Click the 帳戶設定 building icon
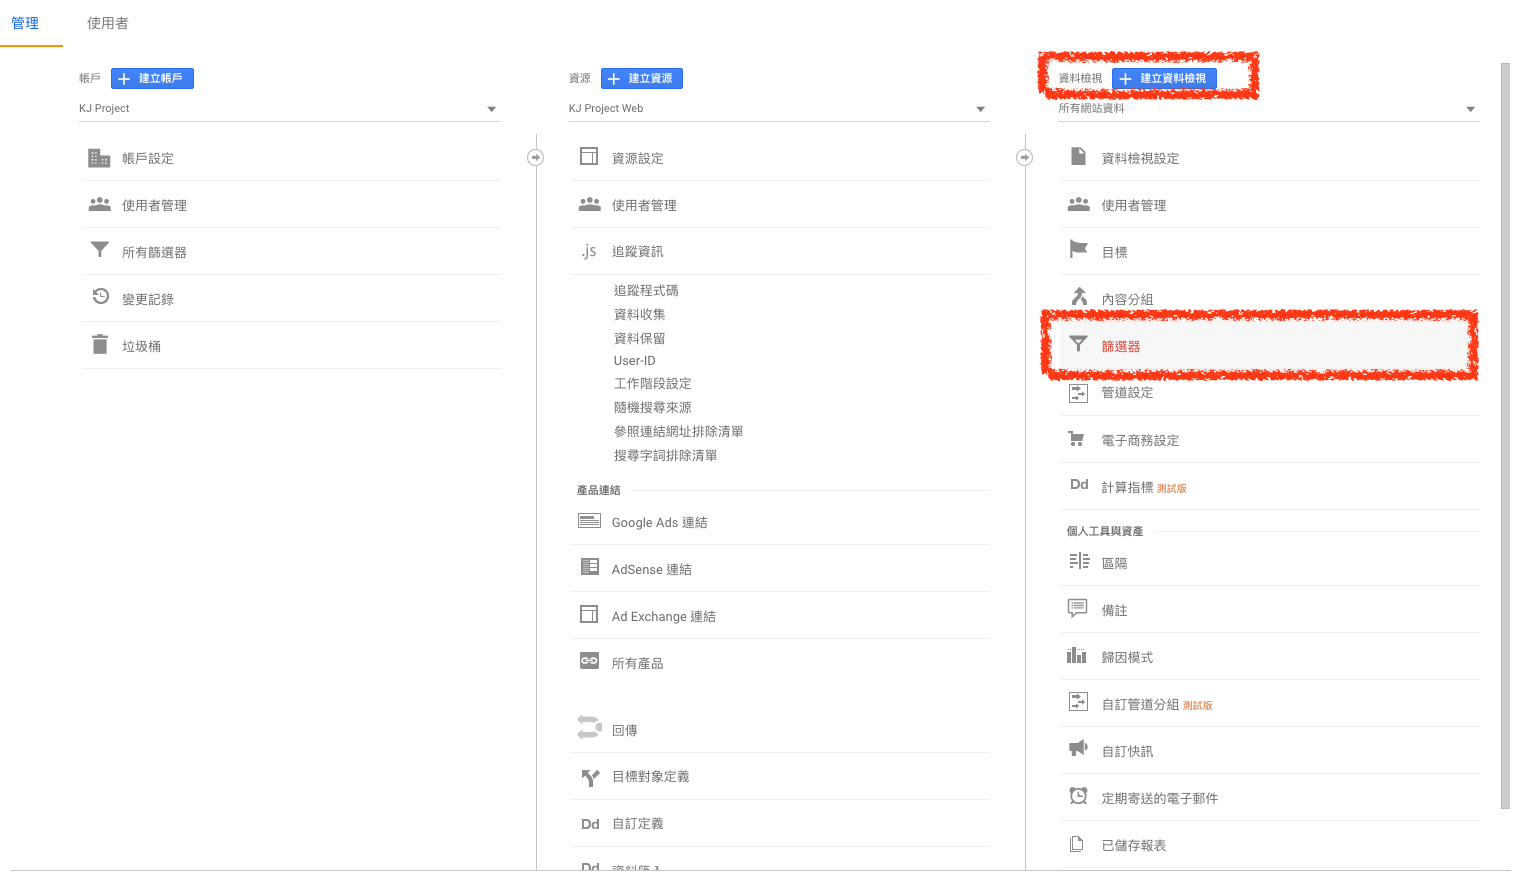The image size is (1540, 884). point(99,158)
